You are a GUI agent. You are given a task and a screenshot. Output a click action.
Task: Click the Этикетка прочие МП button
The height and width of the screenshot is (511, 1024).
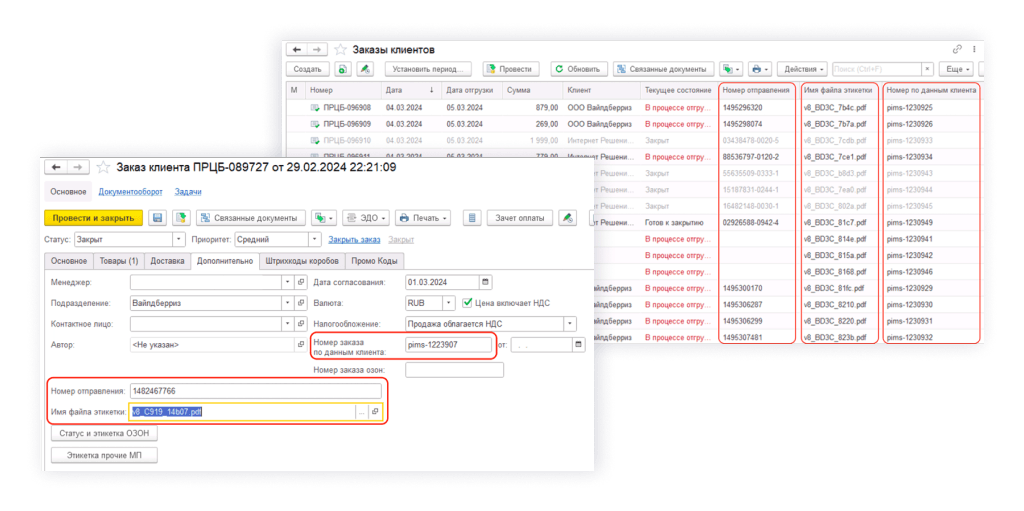104,455
